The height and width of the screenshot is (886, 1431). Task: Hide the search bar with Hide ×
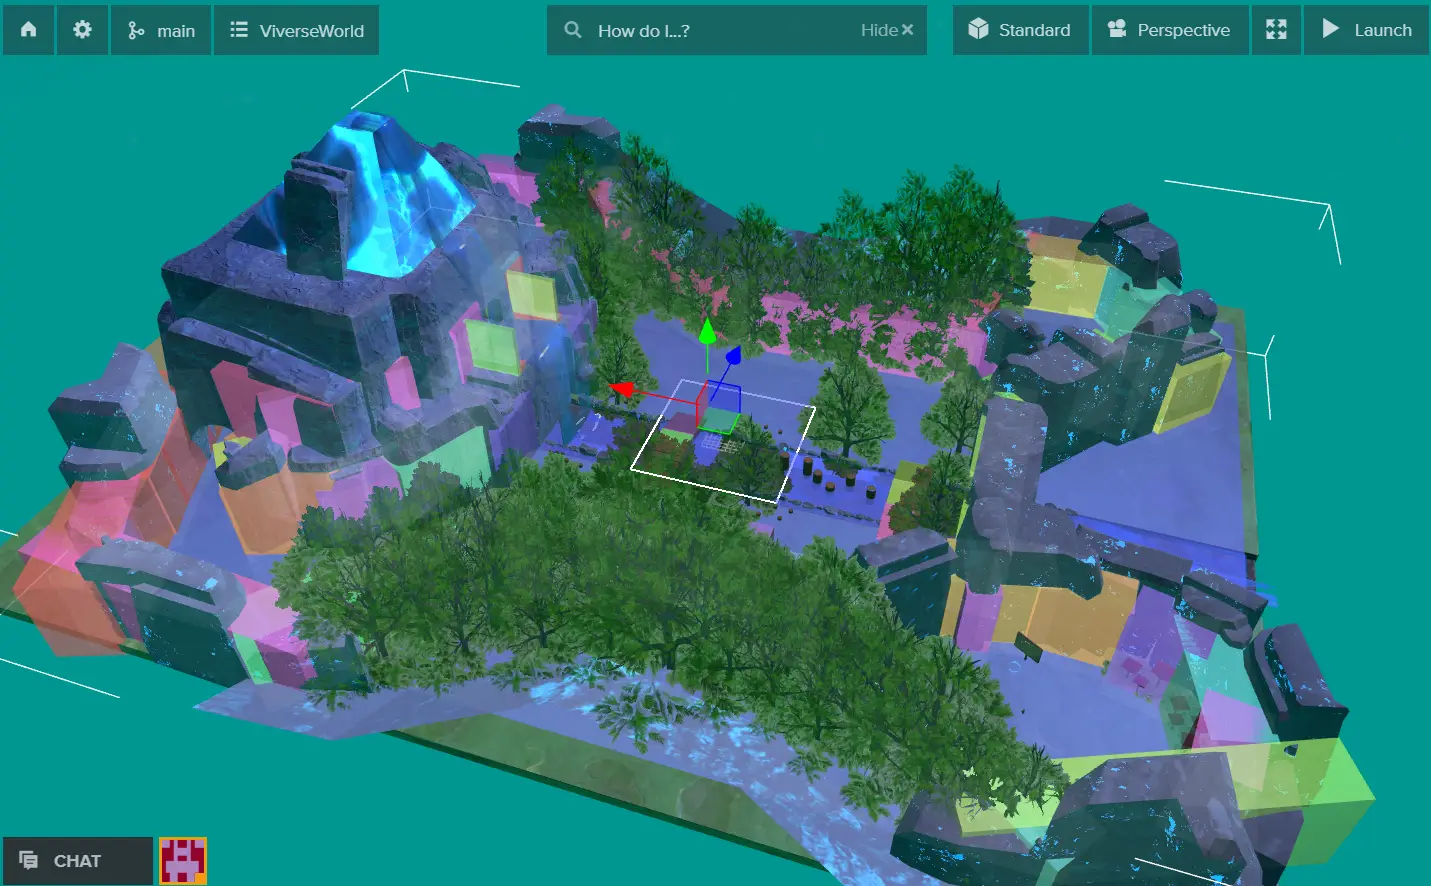[886, 30]
